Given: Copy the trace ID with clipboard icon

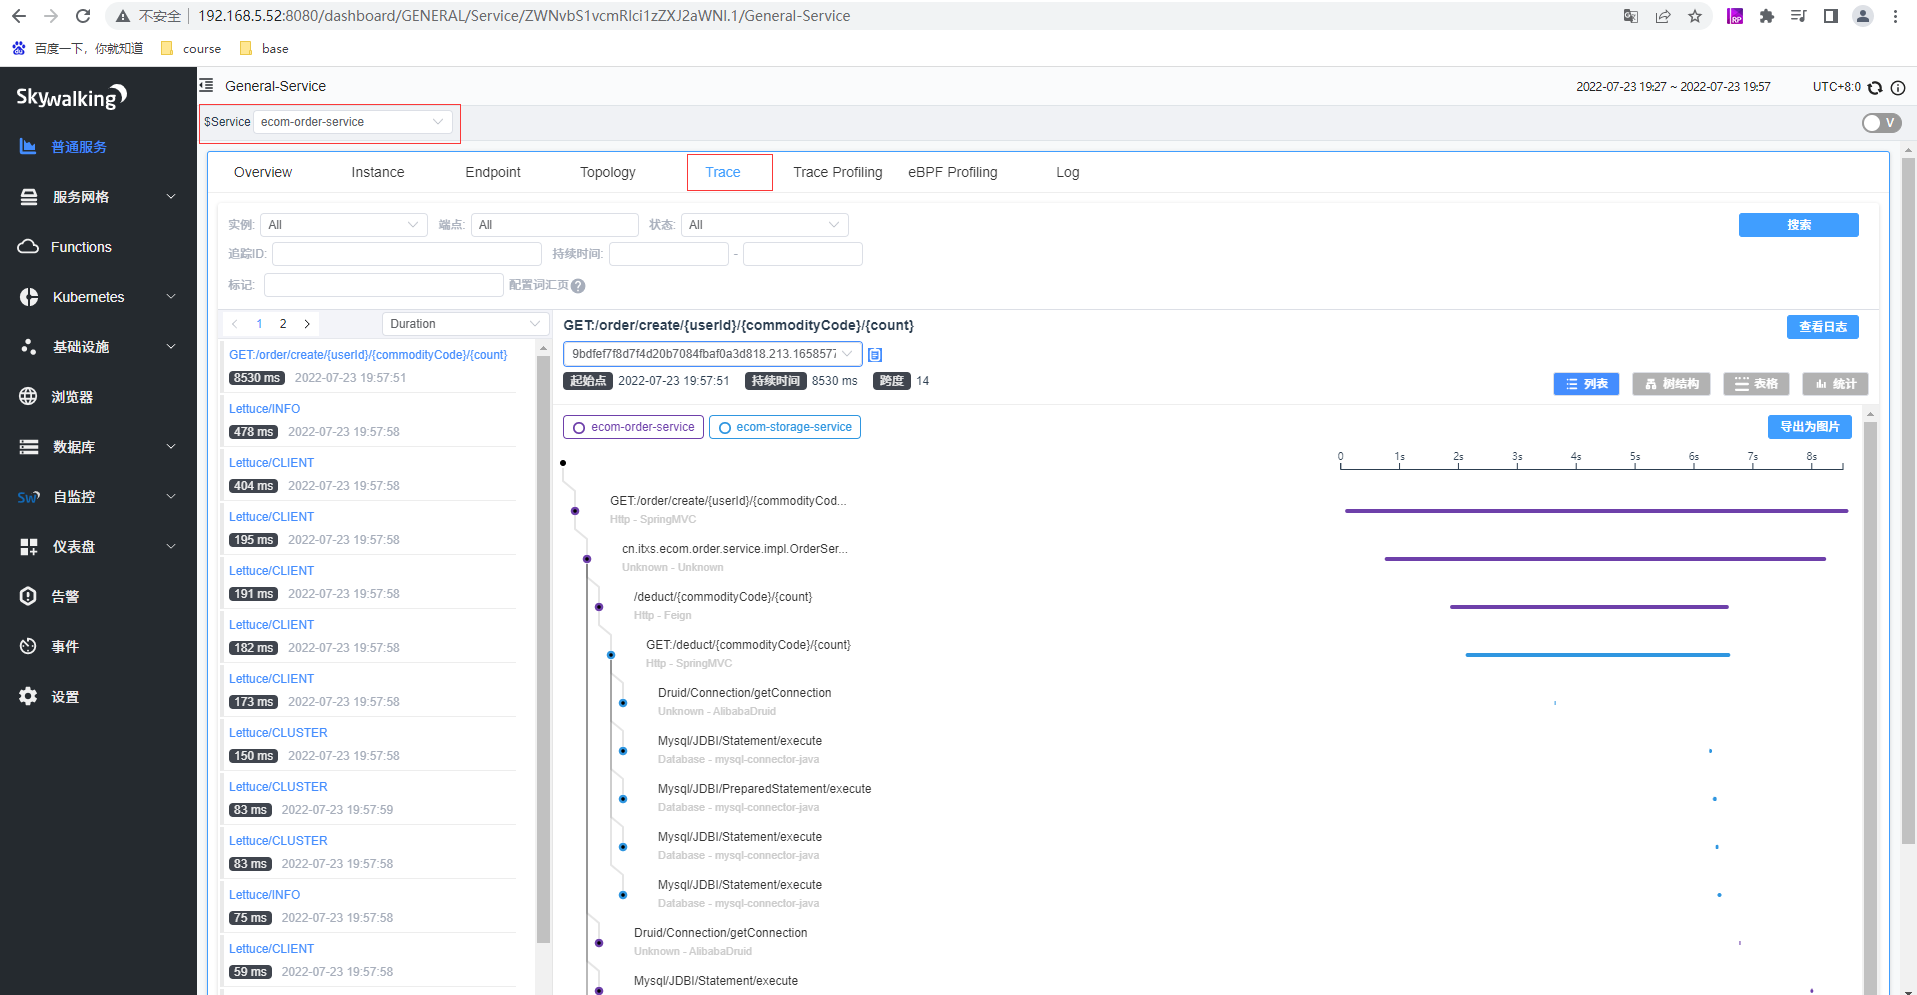Looking at the screenshot, I should [x=875, y=355].
